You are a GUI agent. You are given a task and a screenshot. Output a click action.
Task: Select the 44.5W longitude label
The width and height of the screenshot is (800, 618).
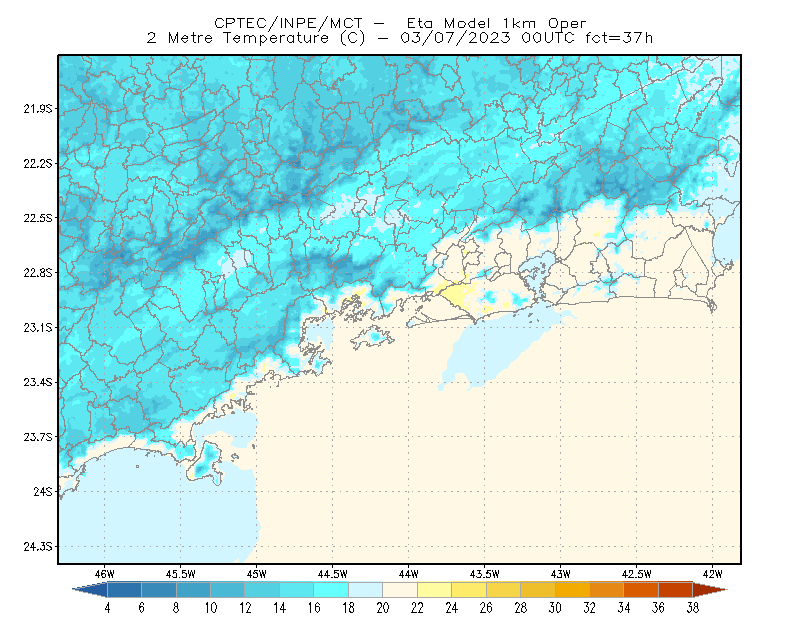click(333, 574)
